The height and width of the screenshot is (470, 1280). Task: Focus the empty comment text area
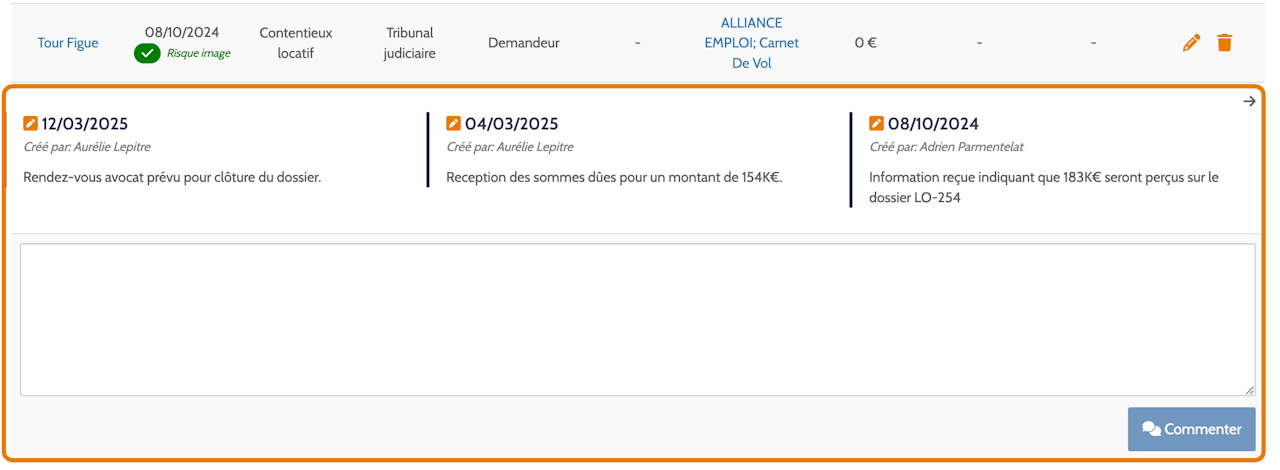click(x=638, y=320)
